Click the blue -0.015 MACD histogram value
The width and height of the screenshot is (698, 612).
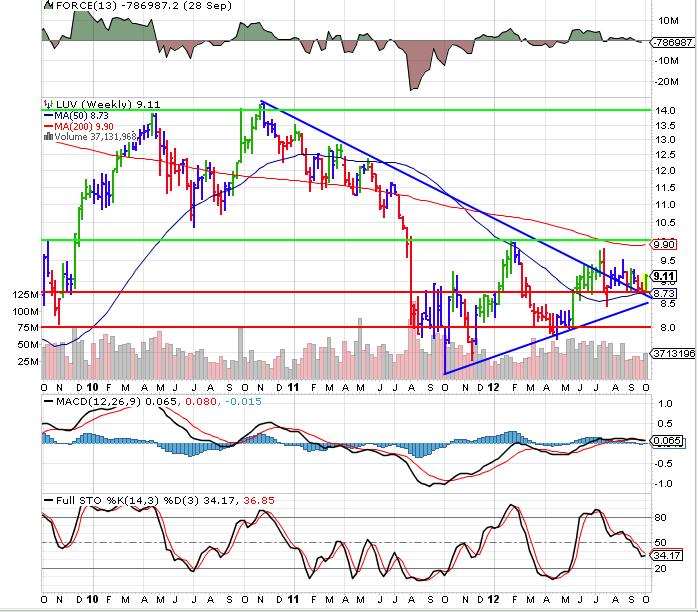[243, 401]
